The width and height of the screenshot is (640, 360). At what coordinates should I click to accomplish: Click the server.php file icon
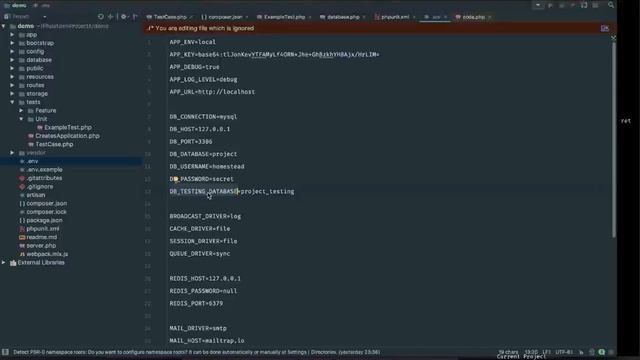[22, 246]
